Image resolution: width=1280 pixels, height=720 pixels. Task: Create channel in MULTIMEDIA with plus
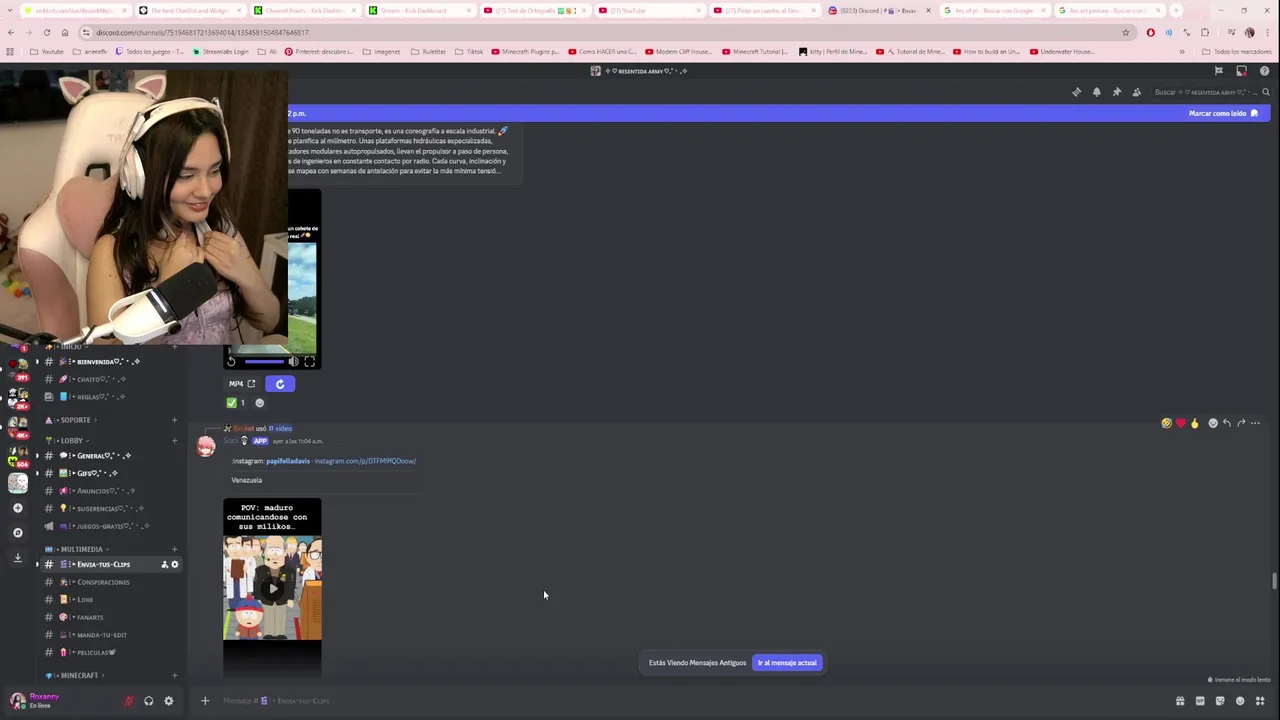click(x=174, y=549)
